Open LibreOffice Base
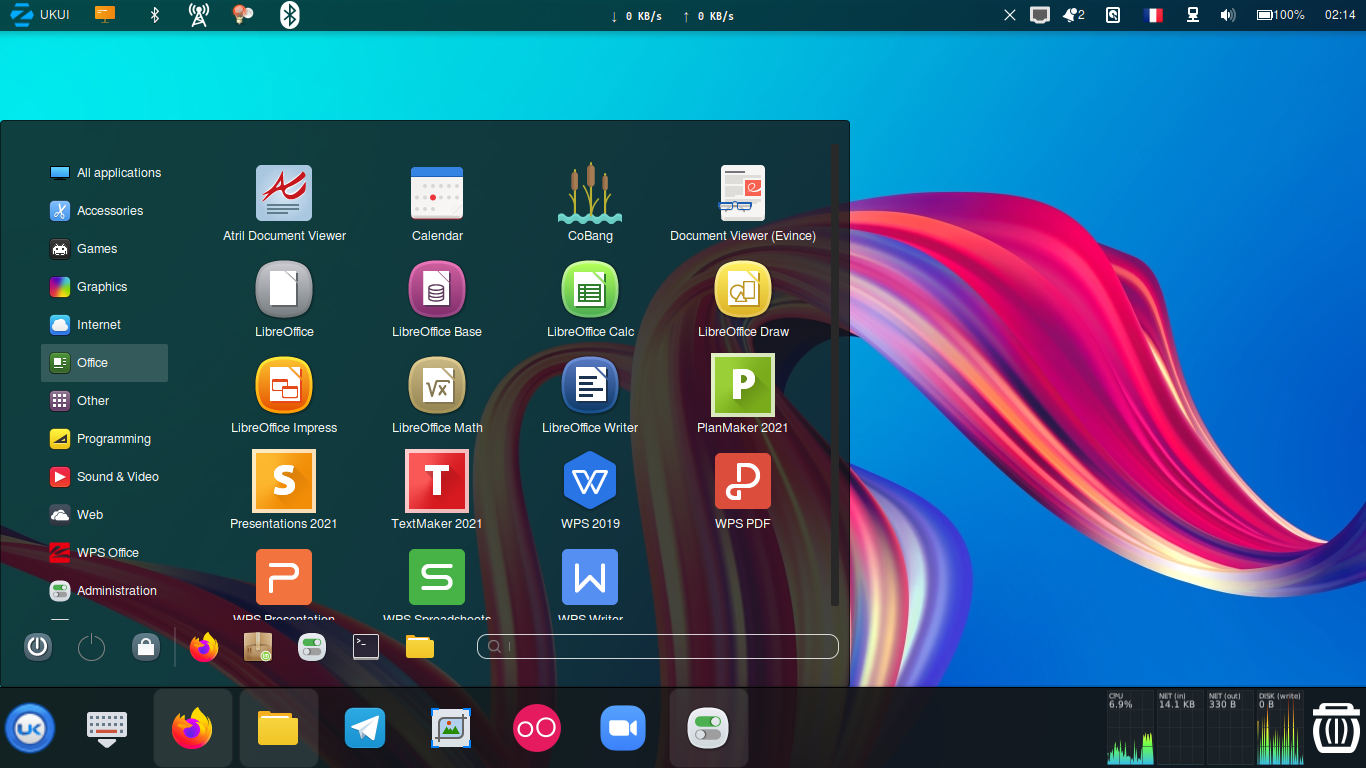This screenshot has height=768, width=1366. pyautogui.click(x=437, y=300)
